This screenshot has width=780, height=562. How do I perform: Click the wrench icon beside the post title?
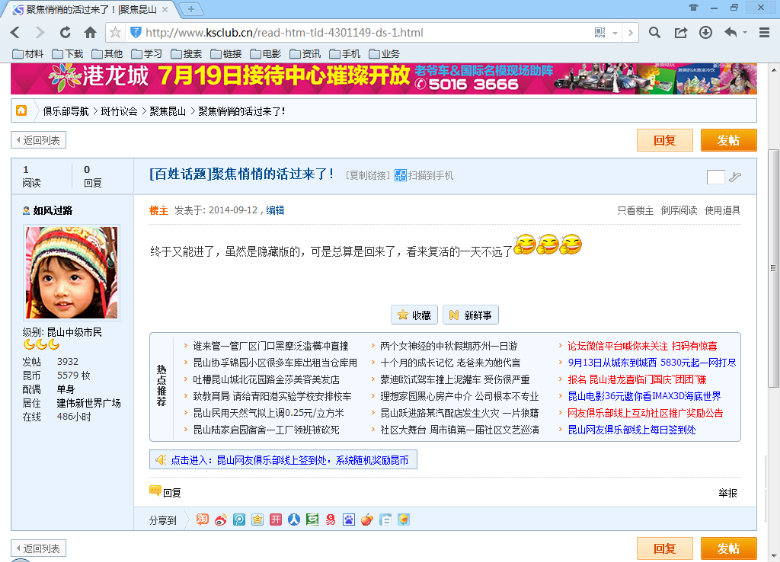(x=735, y=177)
